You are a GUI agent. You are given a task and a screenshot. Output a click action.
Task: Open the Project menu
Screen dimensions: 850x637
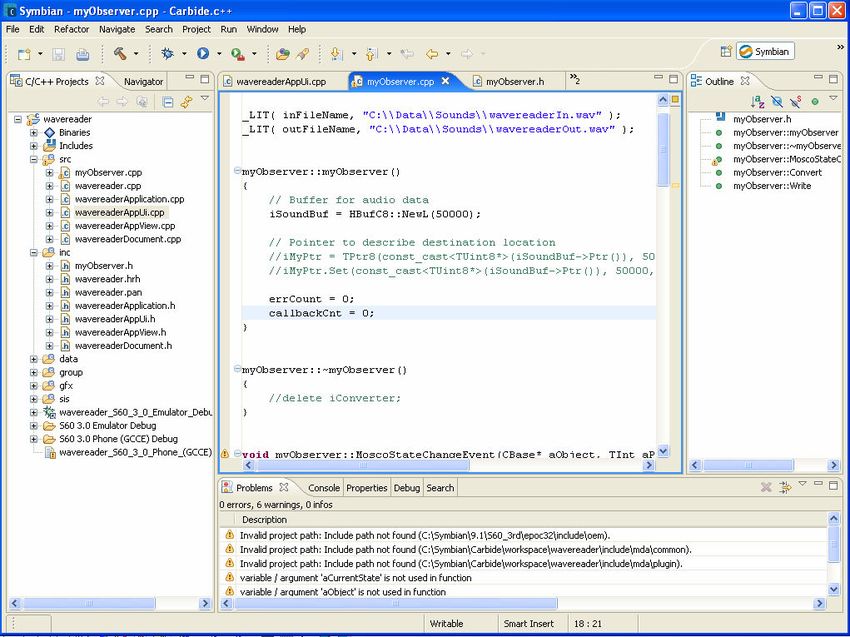point(196,29)
